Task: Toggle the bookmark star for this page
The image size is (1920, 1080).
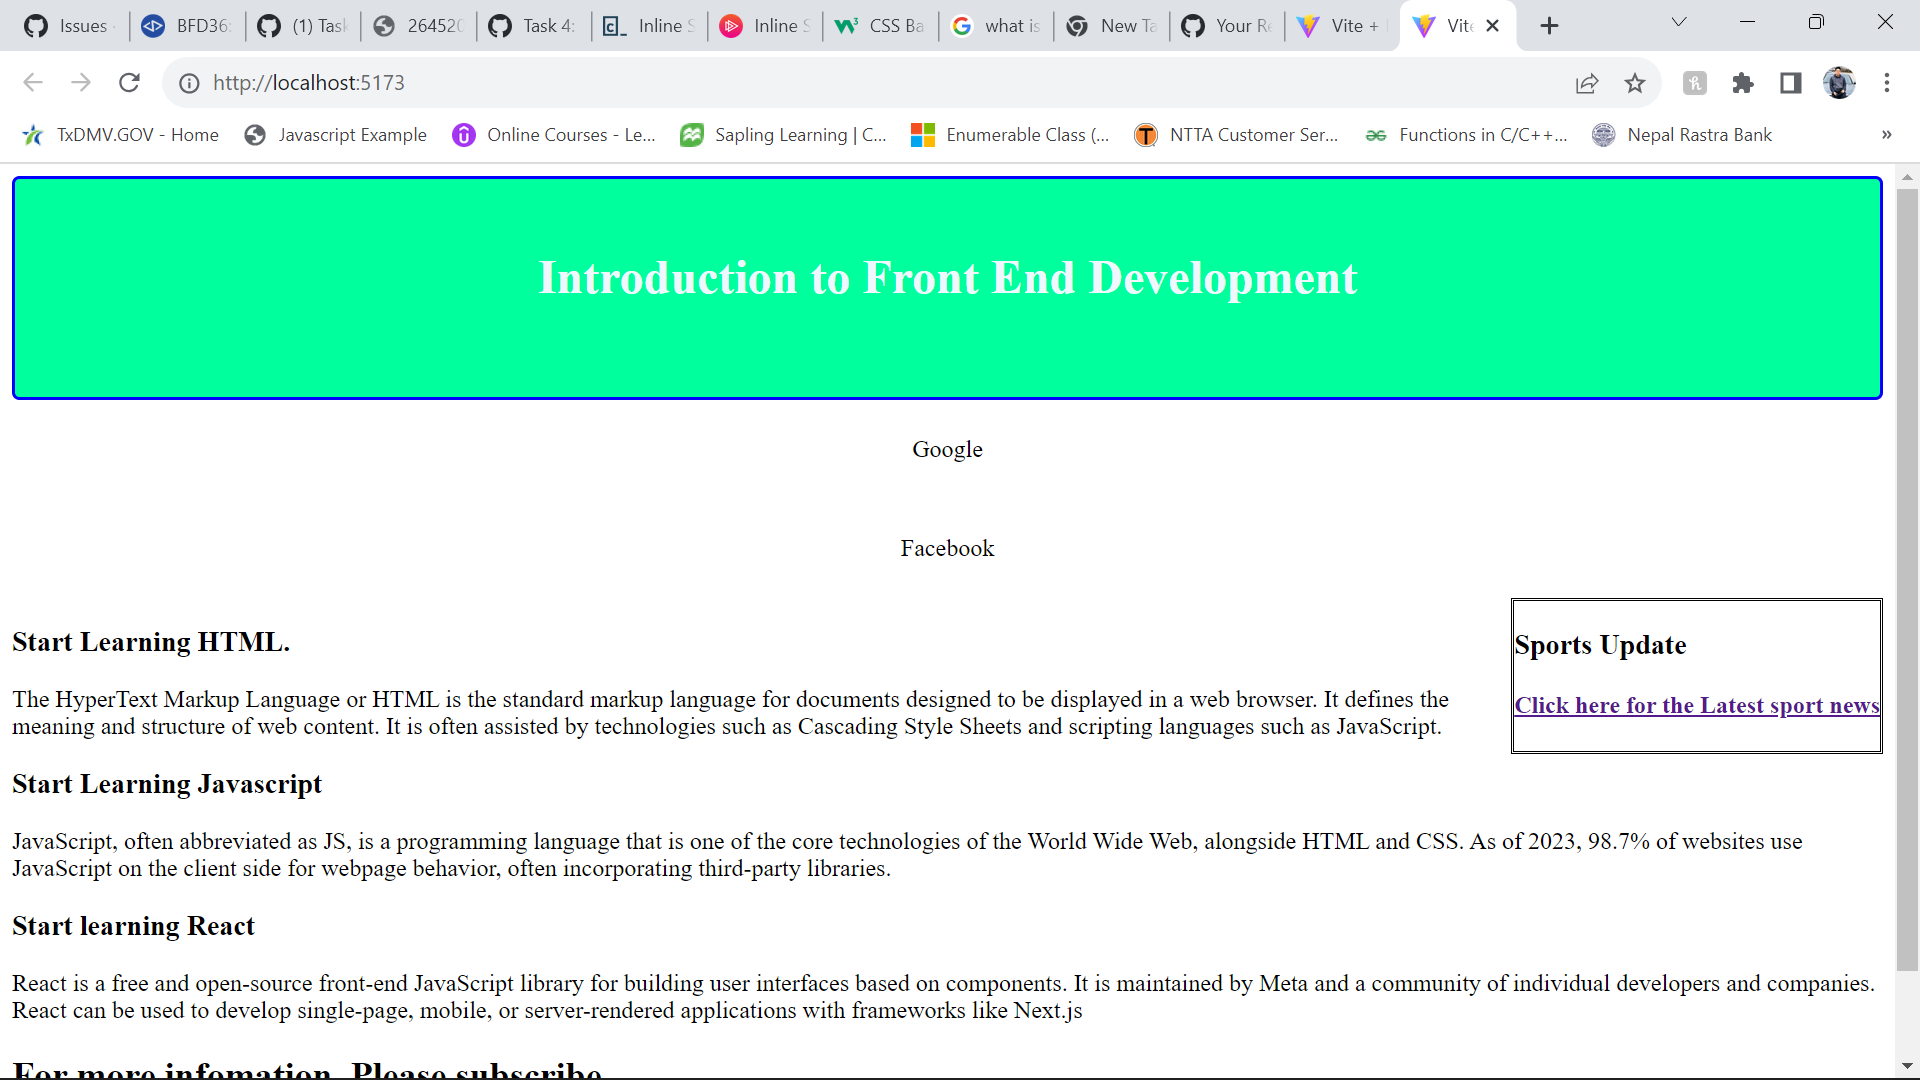Action: 1635,84
